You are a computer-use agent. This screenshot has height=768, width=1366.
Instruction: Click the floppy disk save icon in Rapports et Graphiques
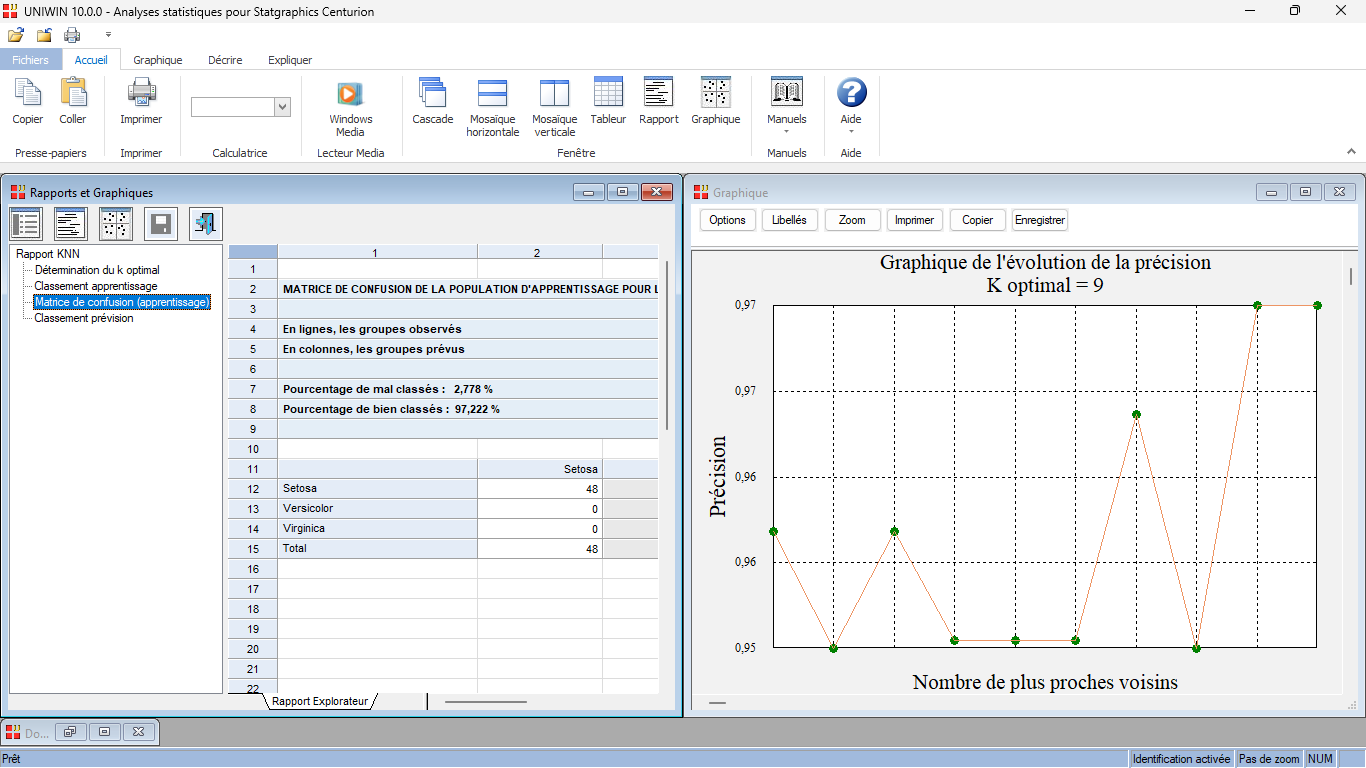(161, 224)
